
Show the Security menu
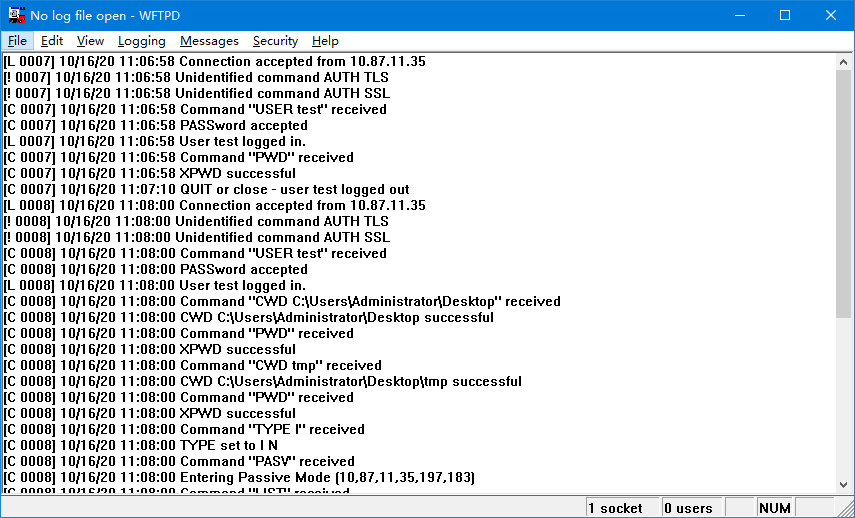275,41
